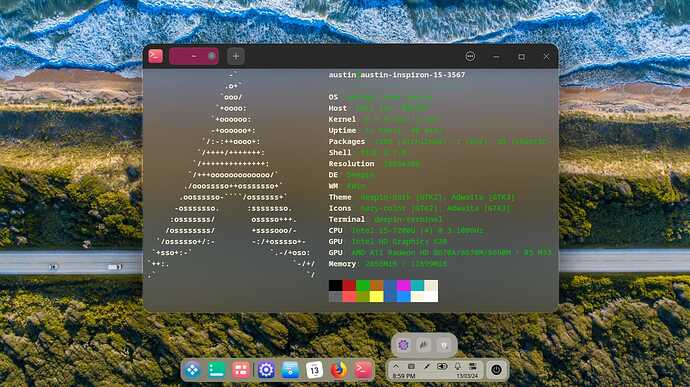Viewport: 690px width, 387px height.
Task: Add a new terminal tab with plus
Action: (x=236, y=56)
